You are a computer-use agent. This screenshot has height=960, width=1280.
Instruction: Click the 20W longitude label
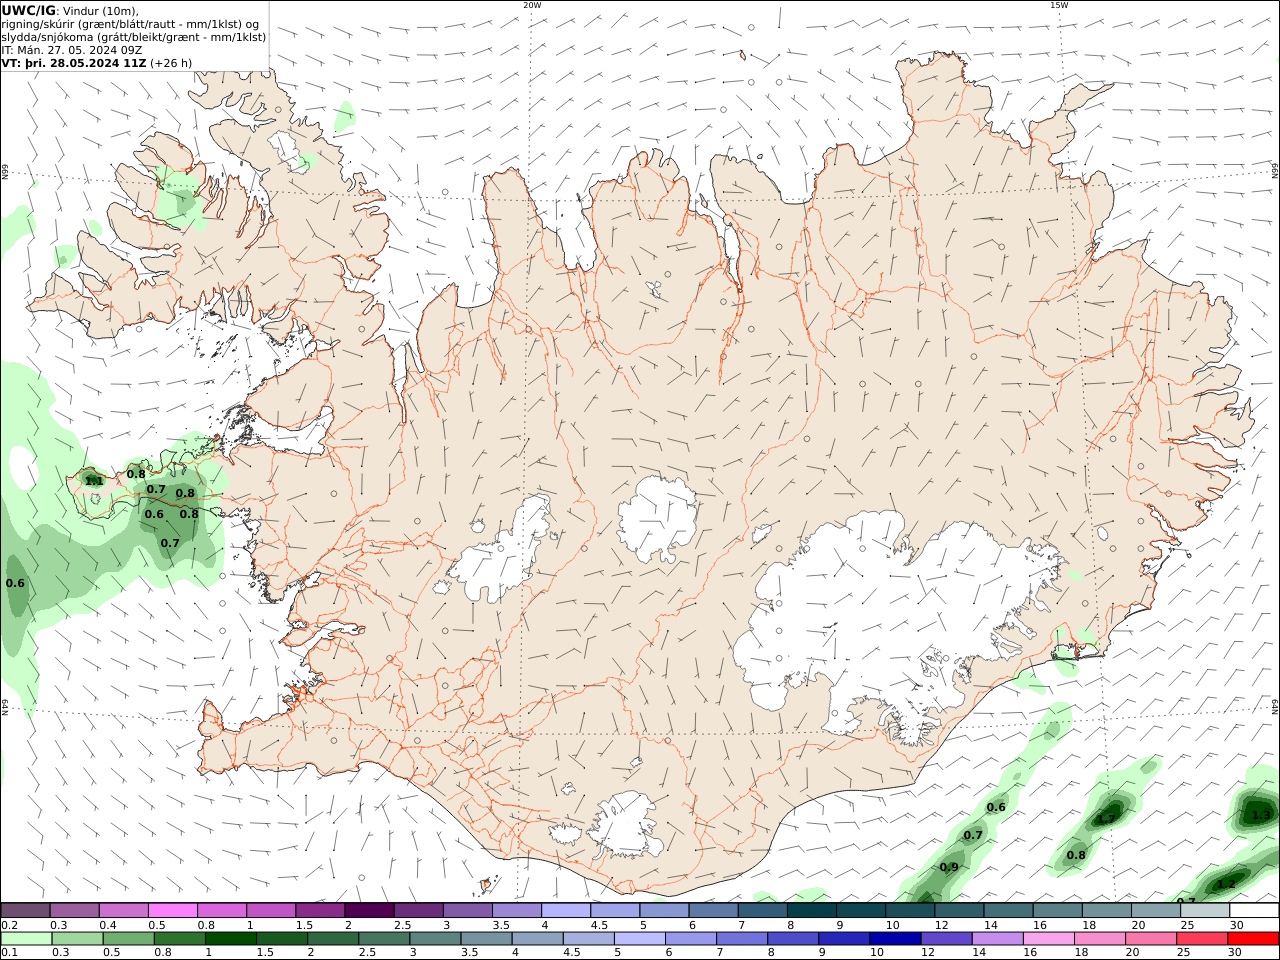[x=532, y=5]
